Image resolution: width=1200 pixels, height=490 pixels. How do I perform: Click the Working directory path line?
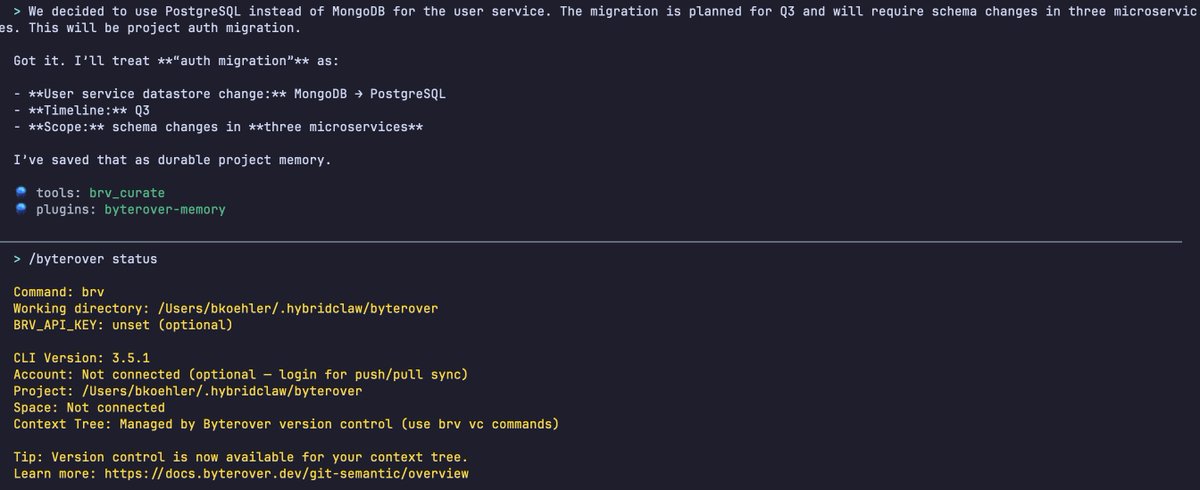coord(225,308)
